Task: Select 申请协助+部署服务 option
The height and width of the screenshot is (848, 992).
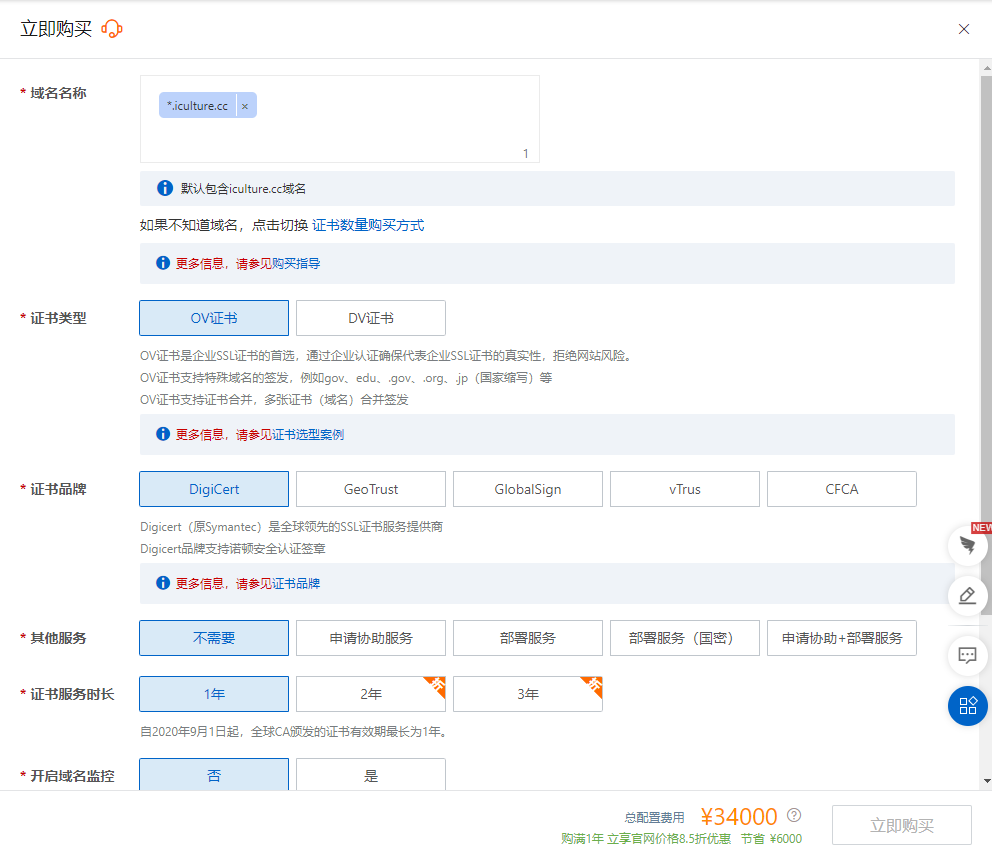Action: 841,638
